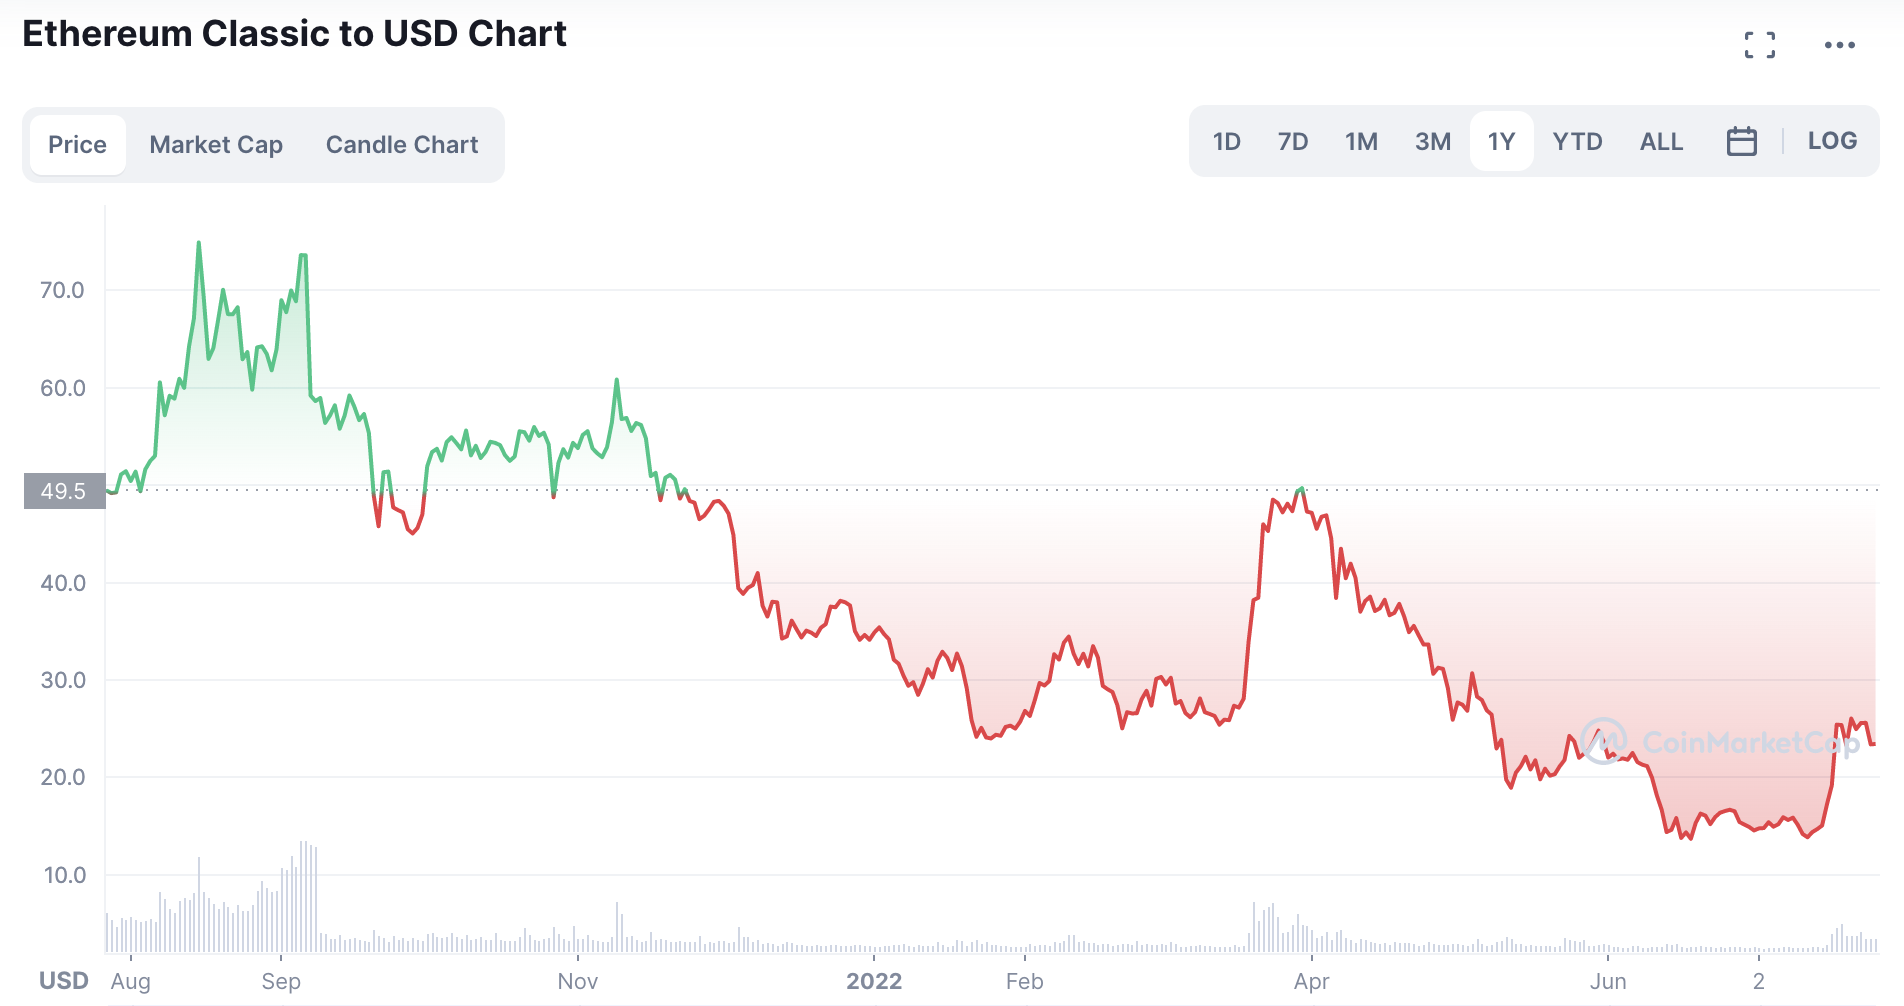Click the 2022 label on the time axis
Image resolution: width=1904 pixels, height=1006 pixels.
874,981
